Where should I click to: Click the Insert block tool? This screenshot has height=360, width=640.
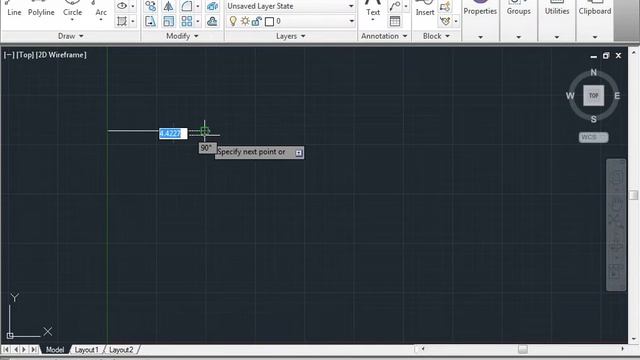pos(425,9)
